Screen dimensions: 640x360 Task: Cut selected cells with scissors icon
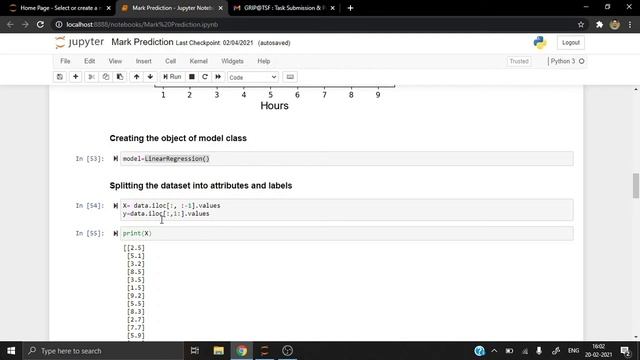(x=91, y=77)
